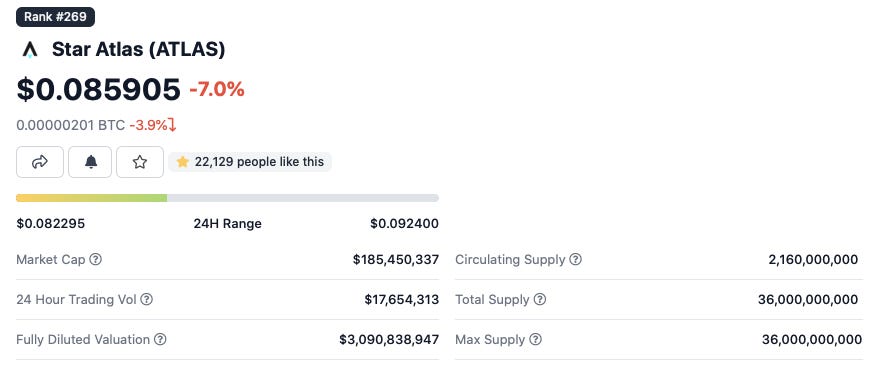Image resolution: width=876 pixels, height=369 pixels.
Task: Click Circulating Supply info icon
Action: (x=575, y=259)
